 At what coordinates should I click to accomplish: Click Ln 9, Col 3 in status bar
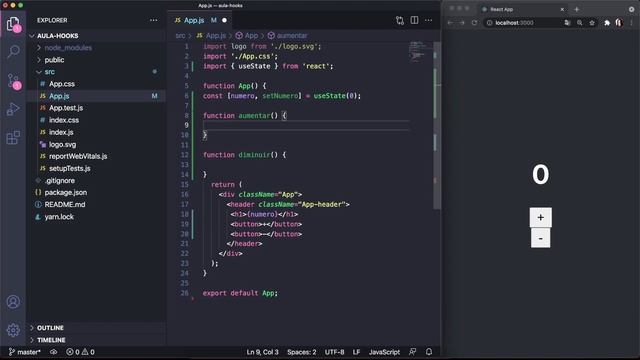[262, 352]
